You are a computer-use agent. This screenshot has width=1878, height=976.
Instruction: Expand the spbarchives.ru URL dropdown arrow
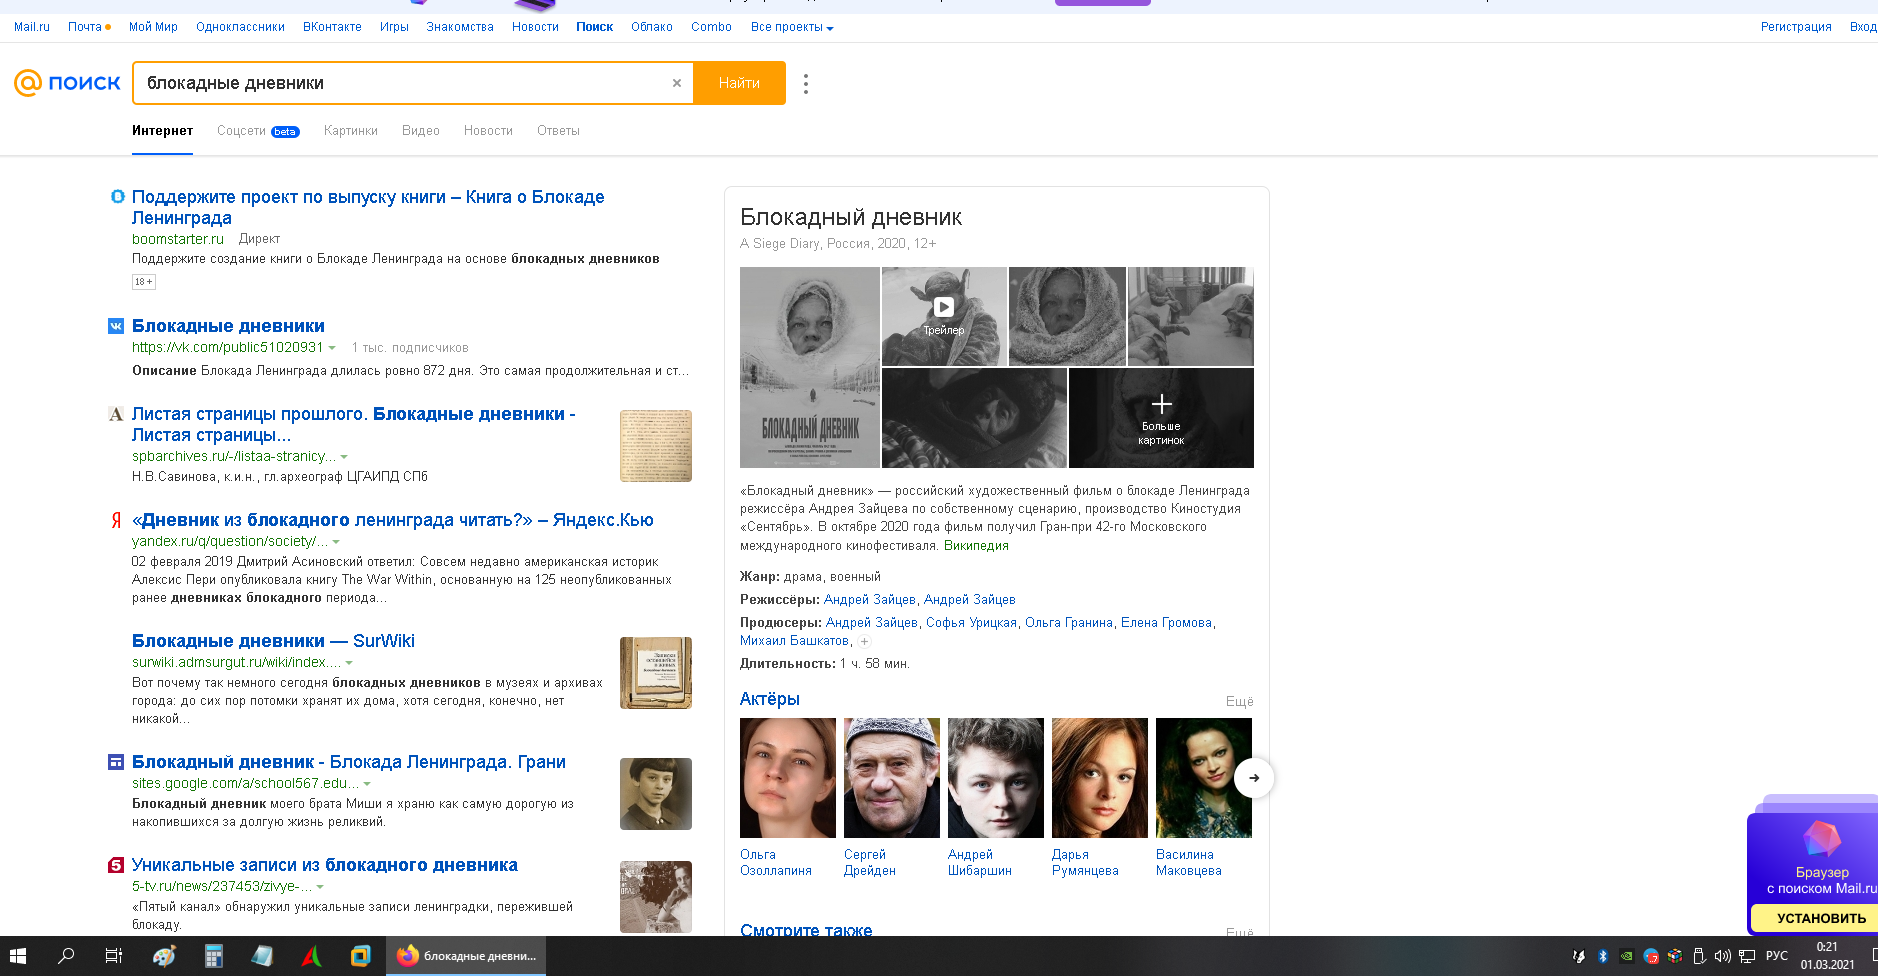344,457
